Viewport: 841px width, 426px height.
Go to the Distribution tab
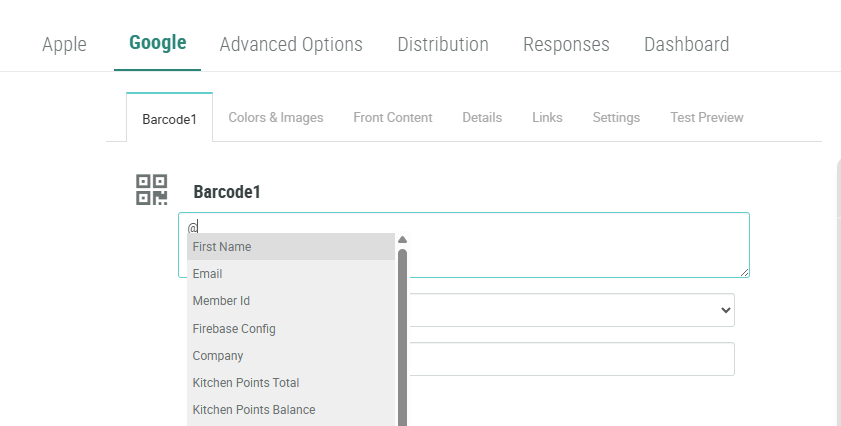point(443,45)
